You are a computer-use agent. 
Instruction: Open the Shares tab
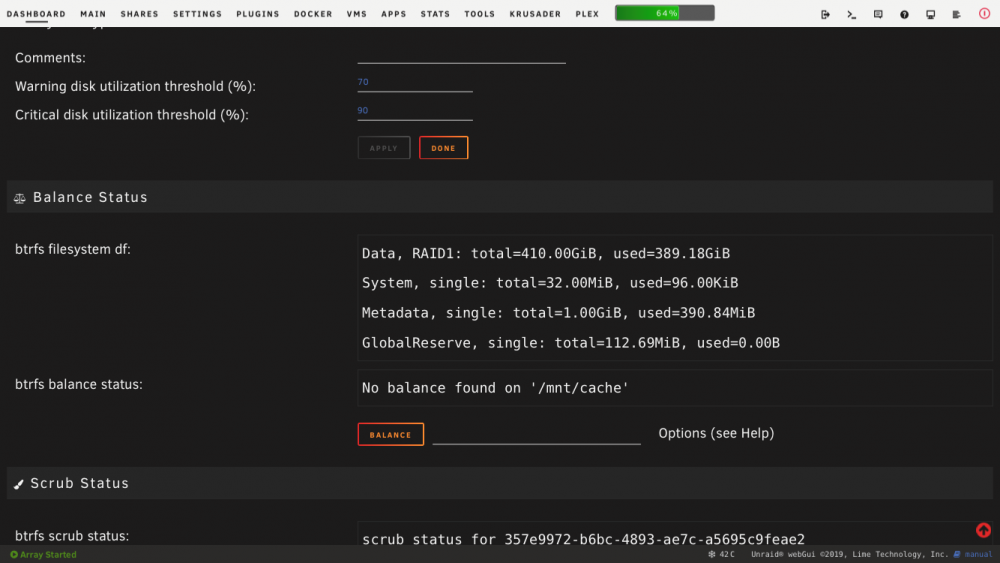(x=140, y=14)
